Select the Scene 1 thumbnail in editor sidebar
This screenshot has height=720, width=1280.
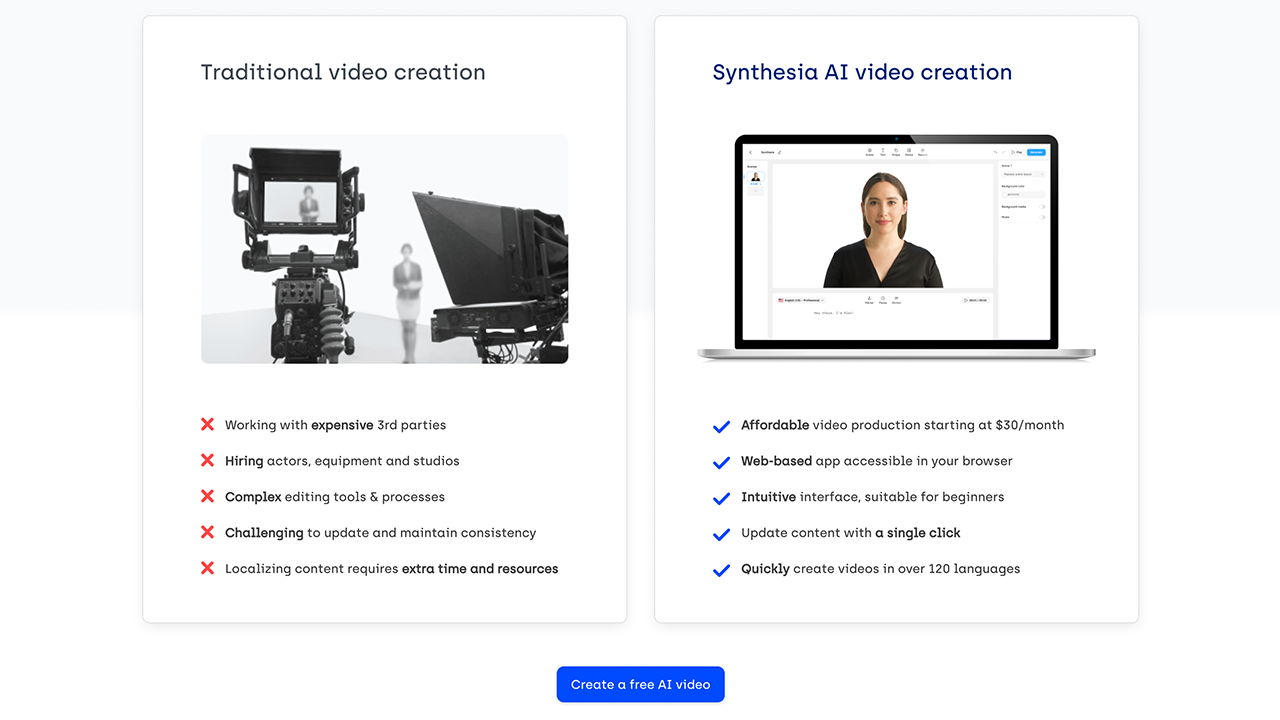click(x=755, y=177)
